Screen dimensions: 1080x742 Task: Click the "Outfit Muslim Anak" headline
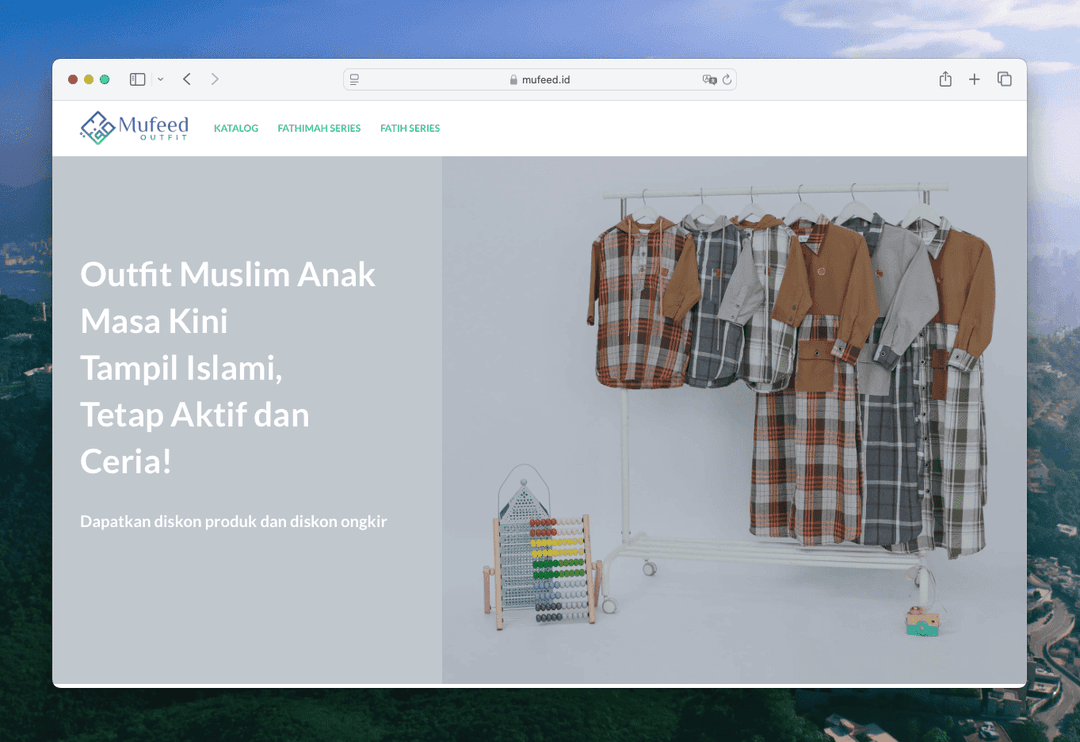(228, 274)
